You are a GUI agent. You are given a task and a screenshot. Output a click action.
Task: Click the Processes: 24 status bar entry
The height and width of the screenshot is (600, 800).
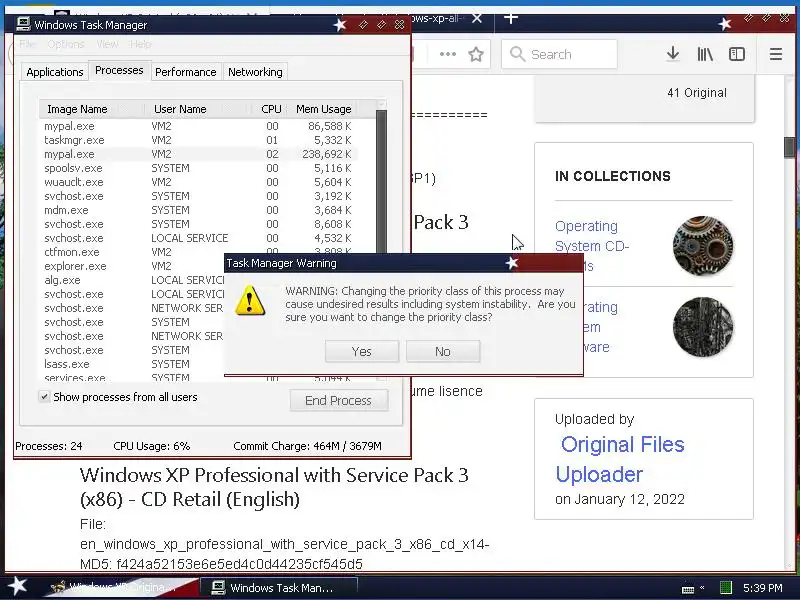[x=49, y=446]
